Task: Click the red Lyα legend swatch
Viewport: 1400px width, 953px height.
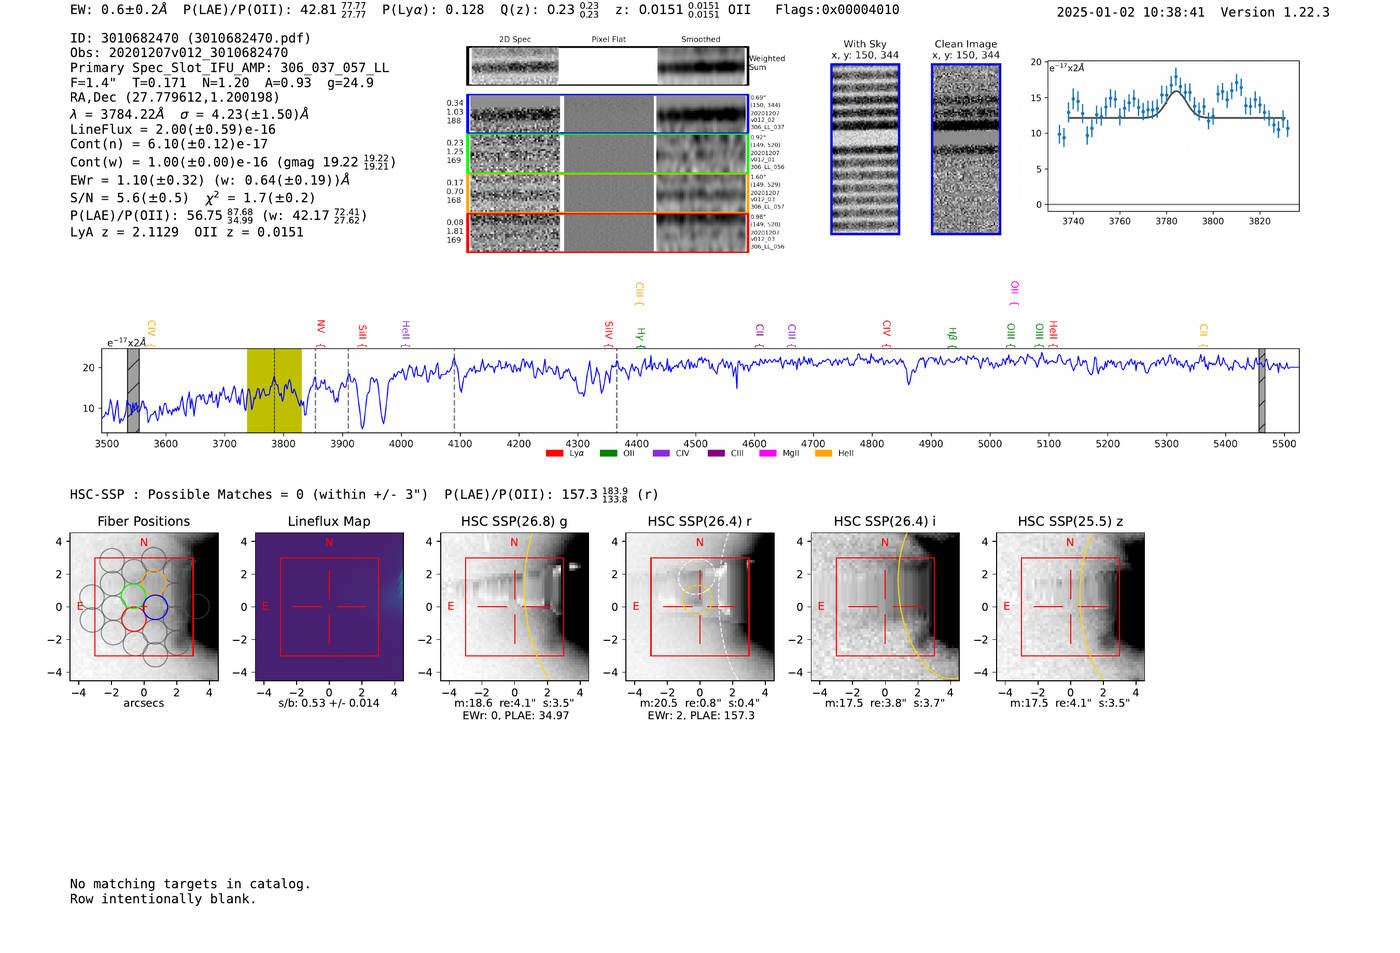Action: click(554, 453)
